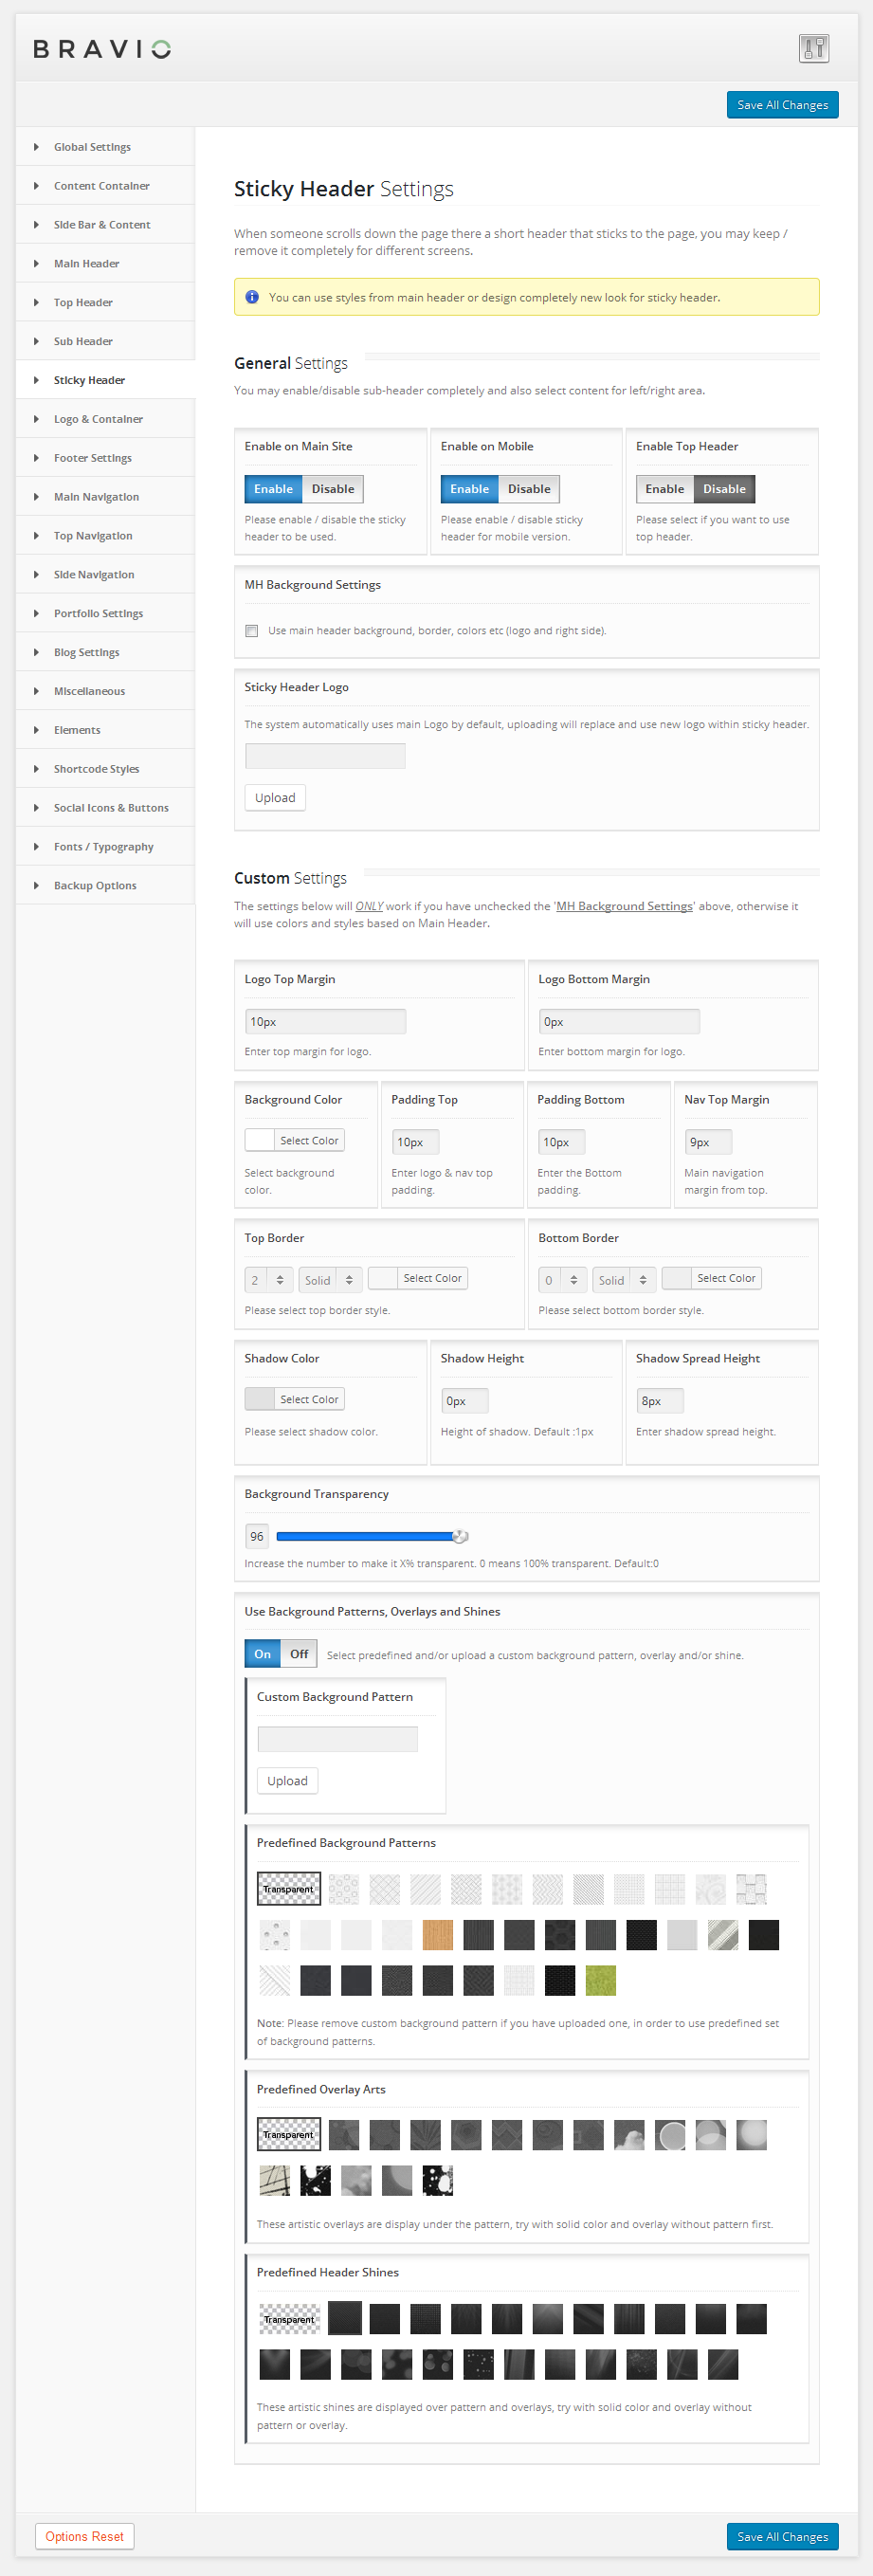Click the top Save All Changes button
The height and width of the screenshot is (2576, 873).
(782, 105)
